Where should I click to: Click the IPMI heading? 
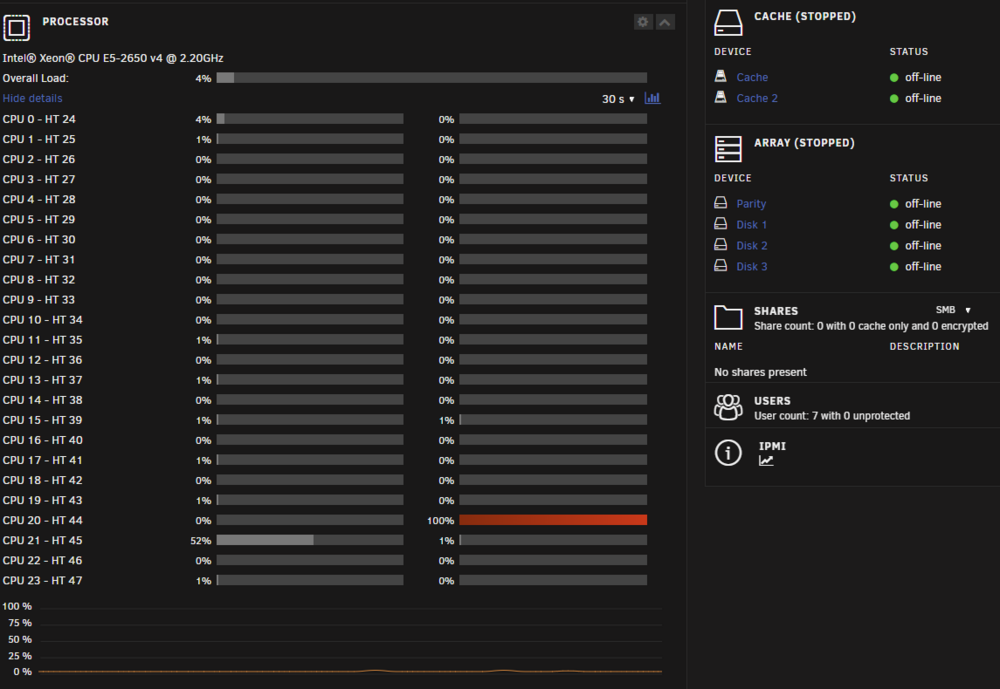772,446
